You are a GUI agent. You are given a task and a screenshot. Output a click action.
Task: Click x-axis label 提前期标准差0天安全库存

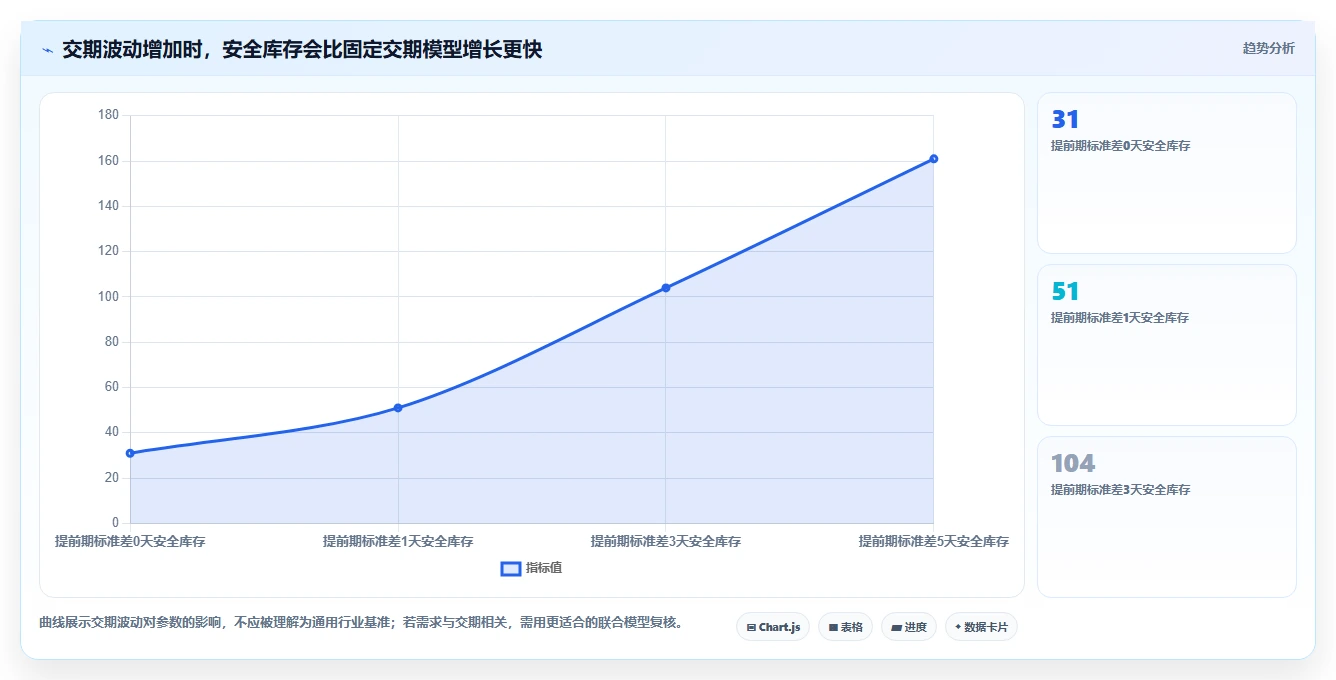(x=130, y=541)
